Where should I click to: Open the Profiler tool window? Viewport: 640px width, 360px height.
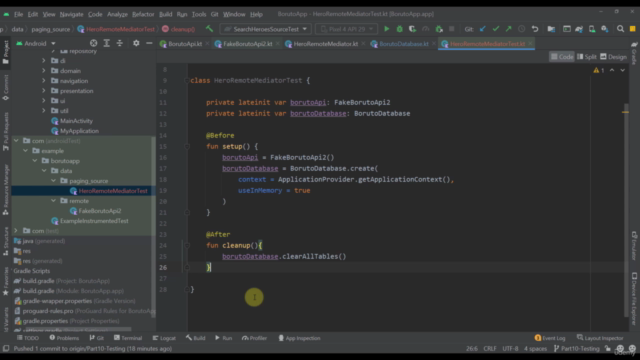pyautogui.click(x=254, y=338)
